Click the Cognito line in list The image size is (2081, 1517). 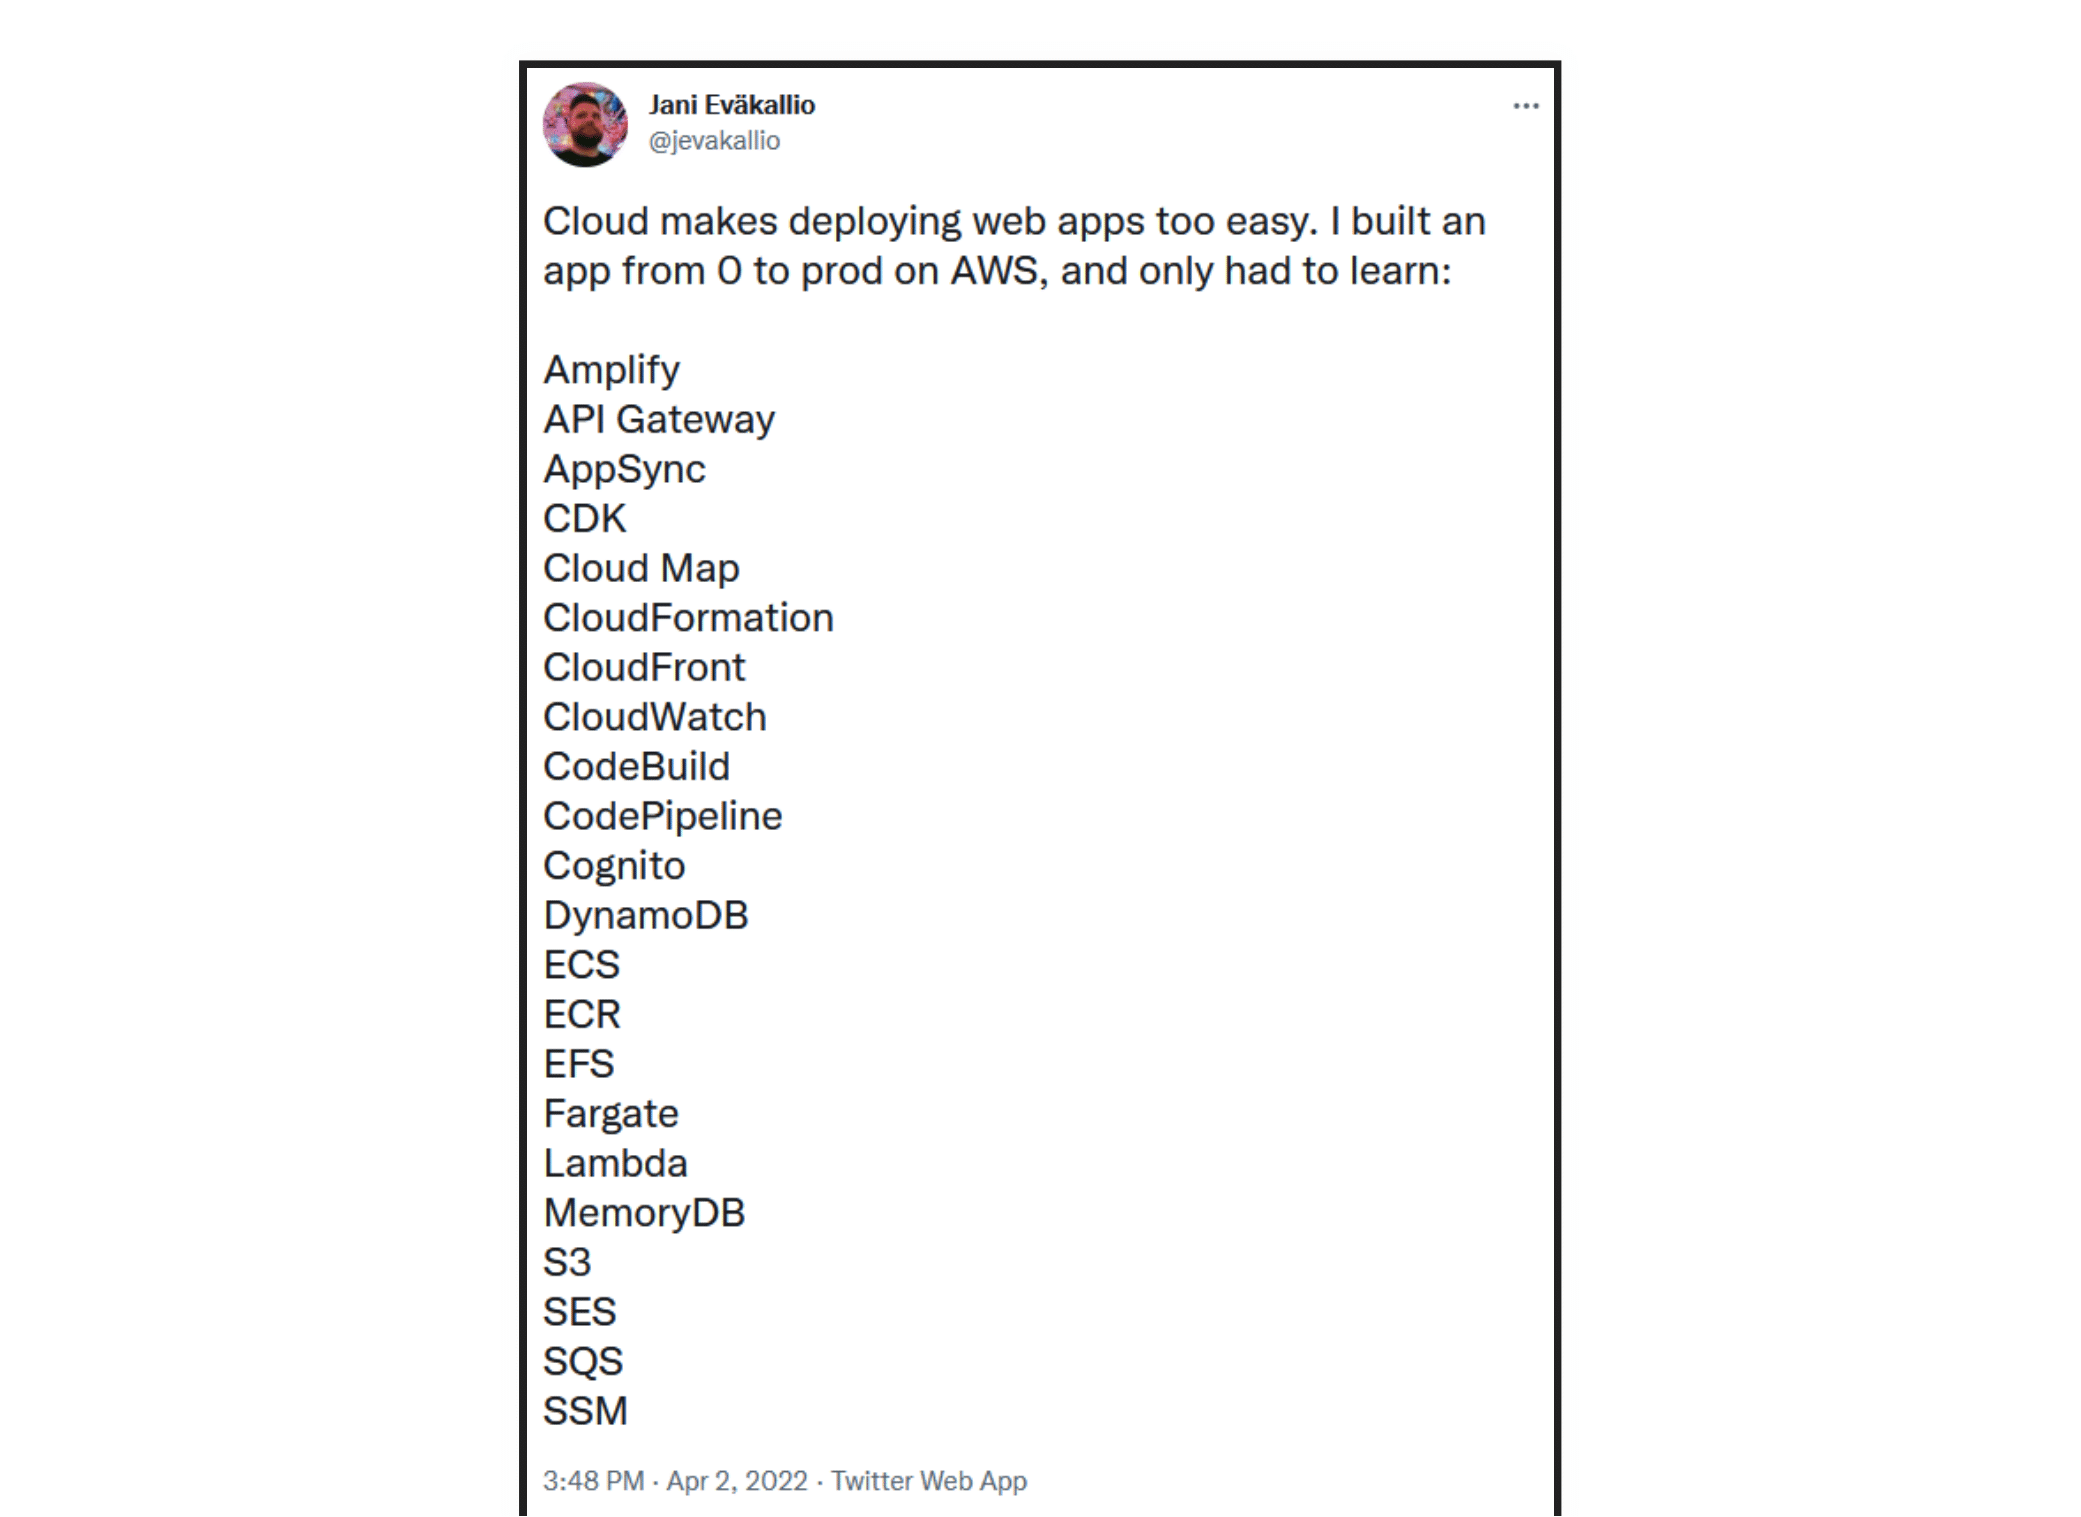coord(614,866)
